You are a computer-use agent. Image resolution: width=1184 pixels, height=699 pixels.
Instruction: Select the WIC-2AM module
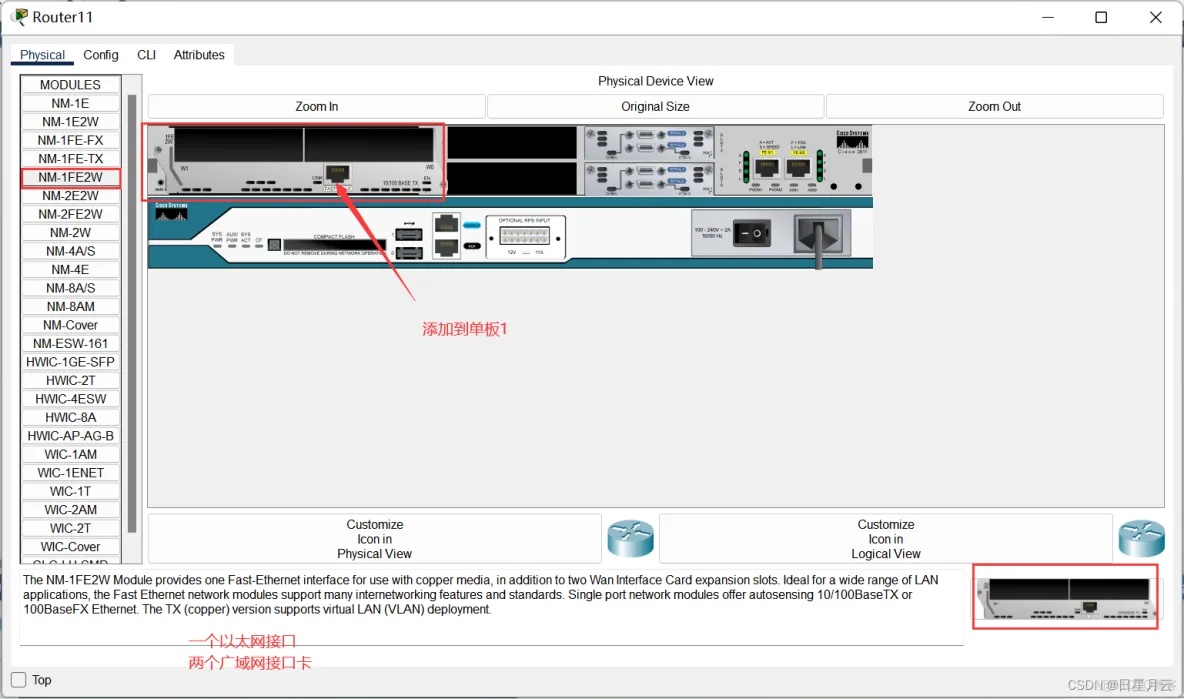[x=70, y=510]
